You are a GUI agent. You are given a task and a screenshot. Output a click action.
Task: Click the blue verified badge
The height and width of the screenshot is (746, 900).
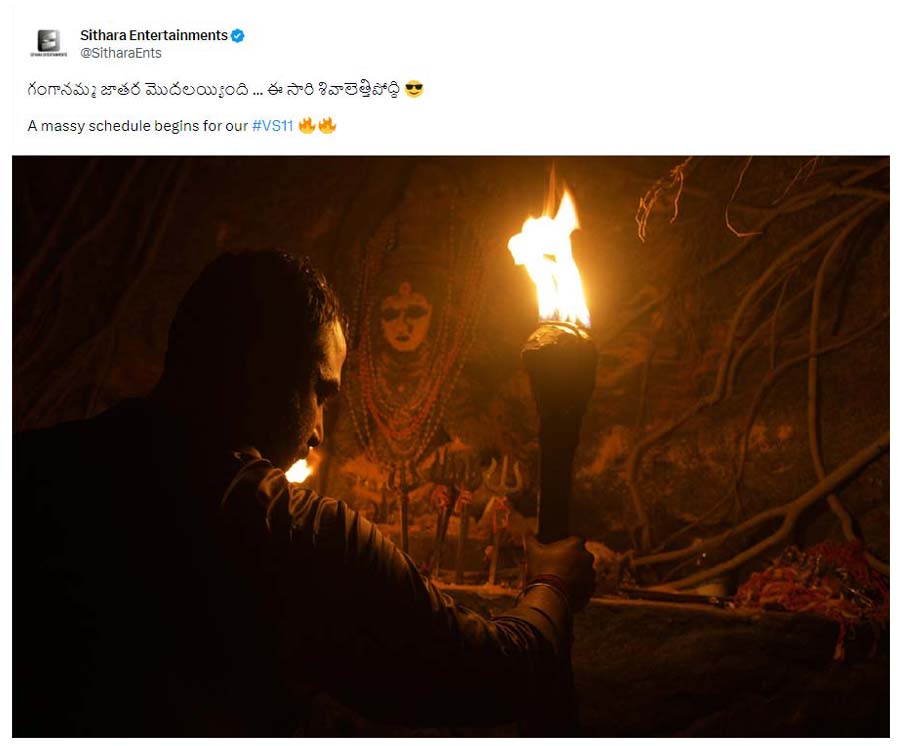[x=238, y=36]
